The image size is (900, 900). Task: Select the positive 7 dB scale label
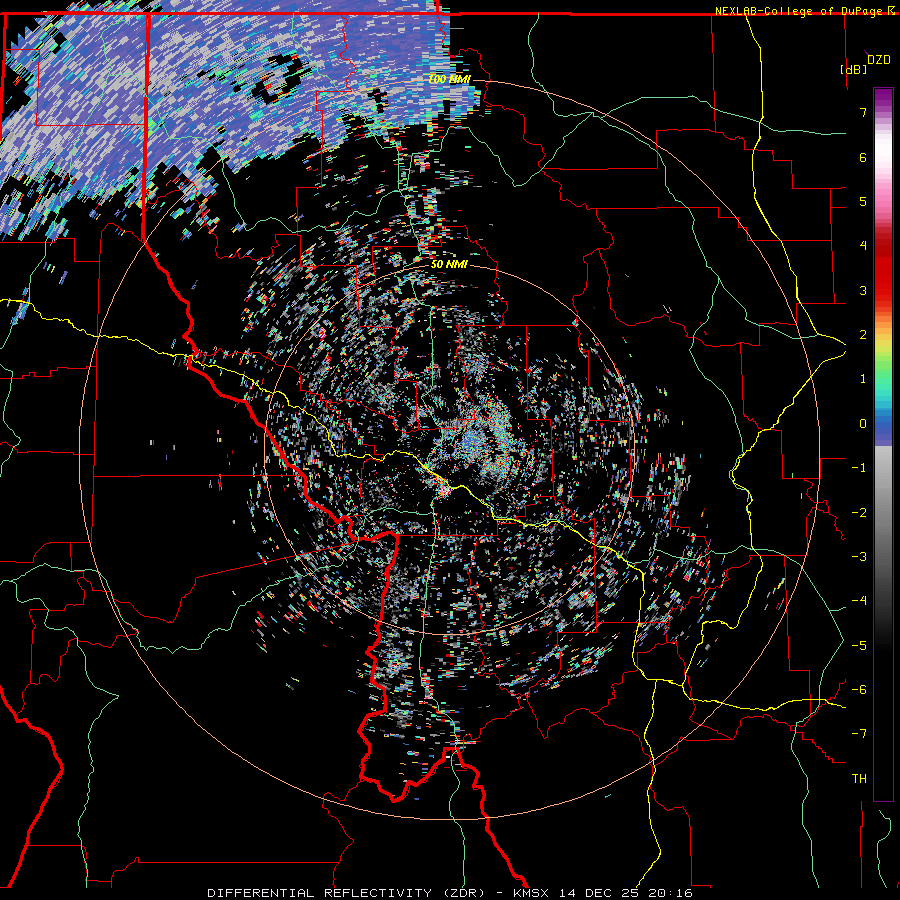pyautogui.click(x=863, y=112)
